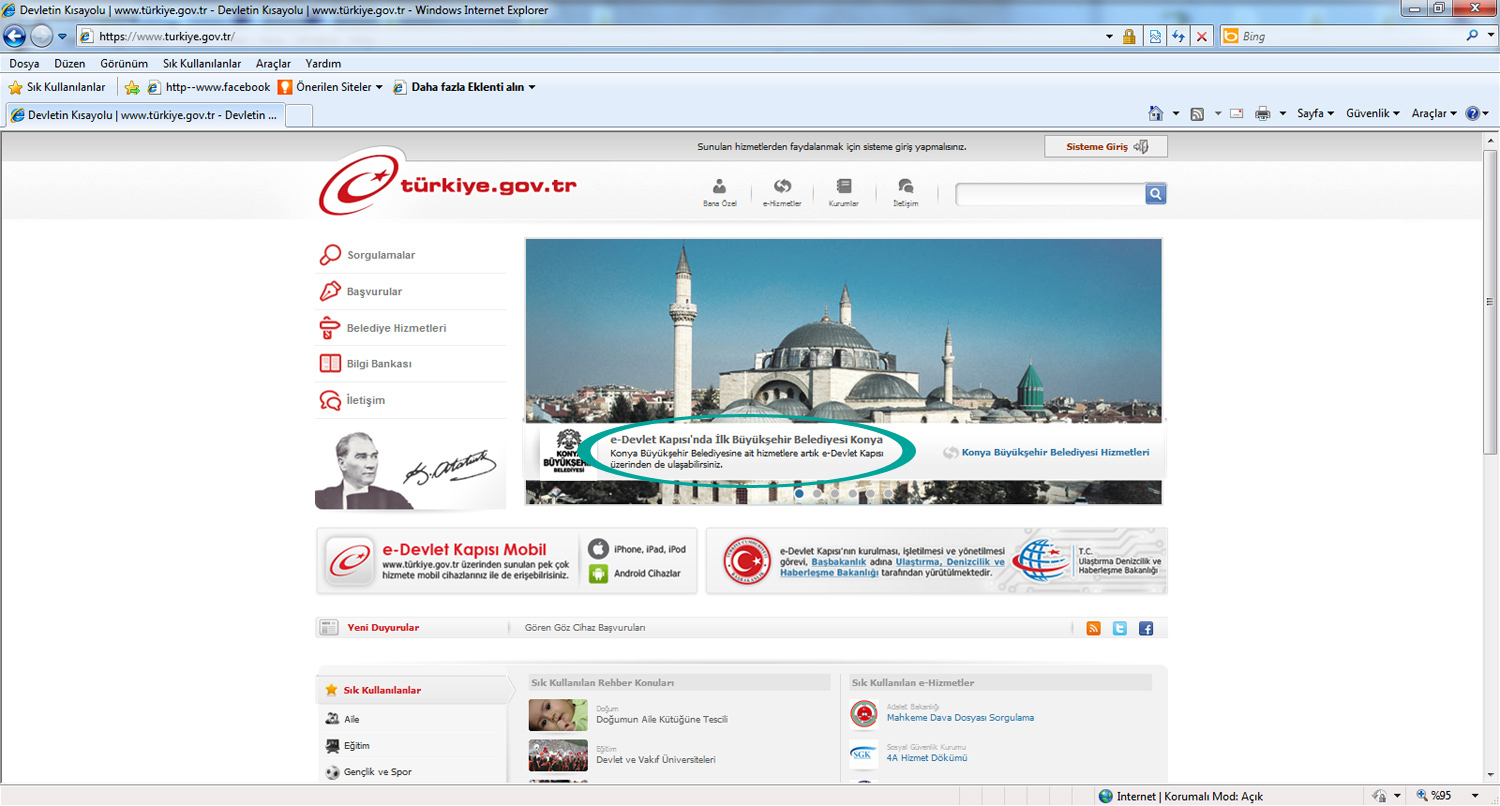Expand the Güvenlik dropdown menu
The image size is (1500, 806).
coord(1373,114)
